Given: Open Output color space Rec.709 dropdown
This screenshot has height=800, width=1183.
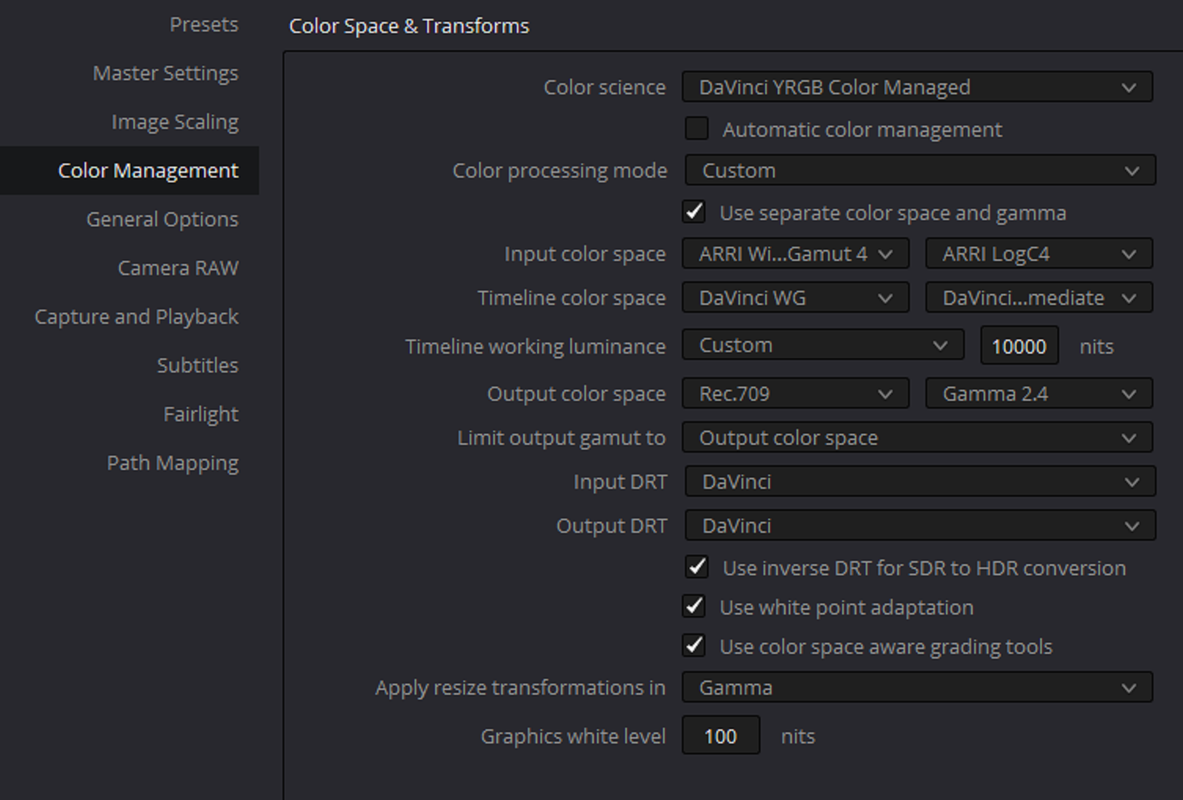Looking at the screenshot, I should 795,393.
